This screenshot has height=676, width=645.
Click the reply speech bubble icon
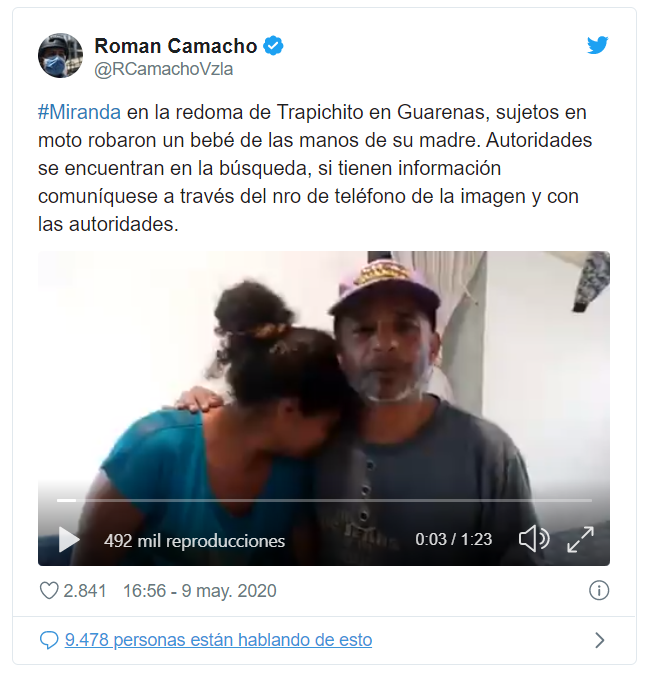[49, 640]
